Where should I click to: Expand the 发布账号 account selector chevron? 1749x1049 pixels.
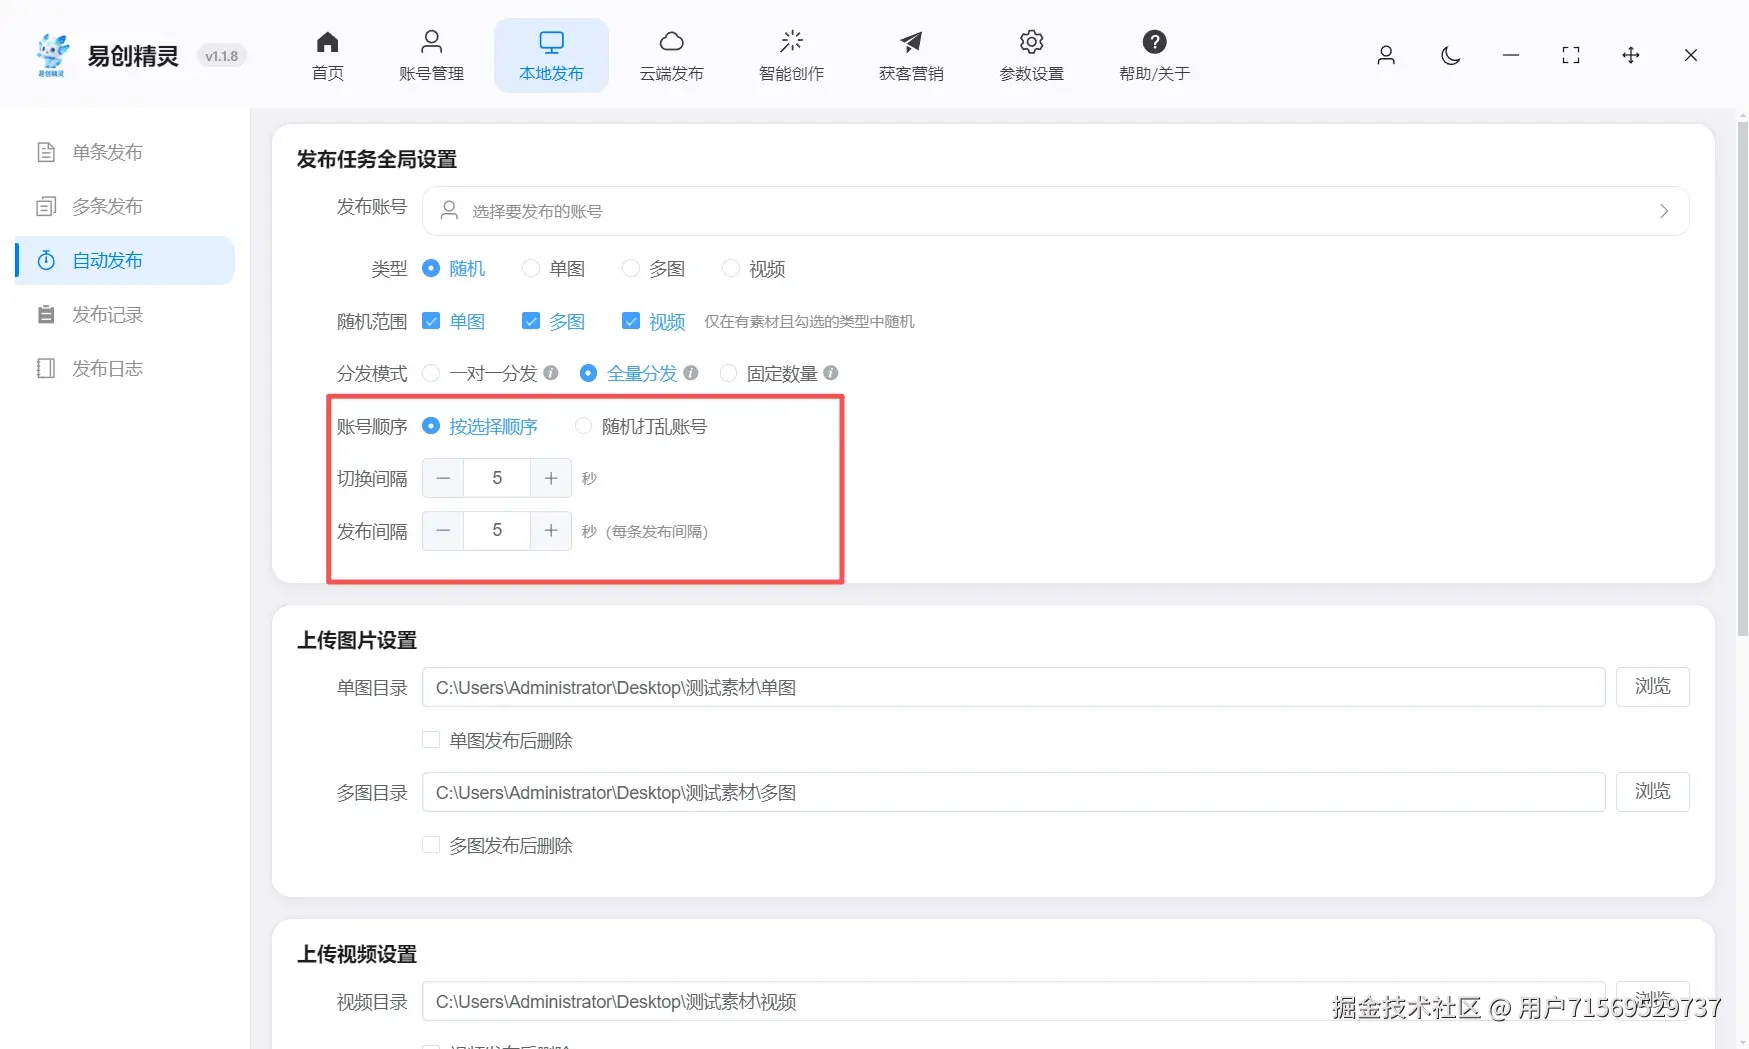1663,211
